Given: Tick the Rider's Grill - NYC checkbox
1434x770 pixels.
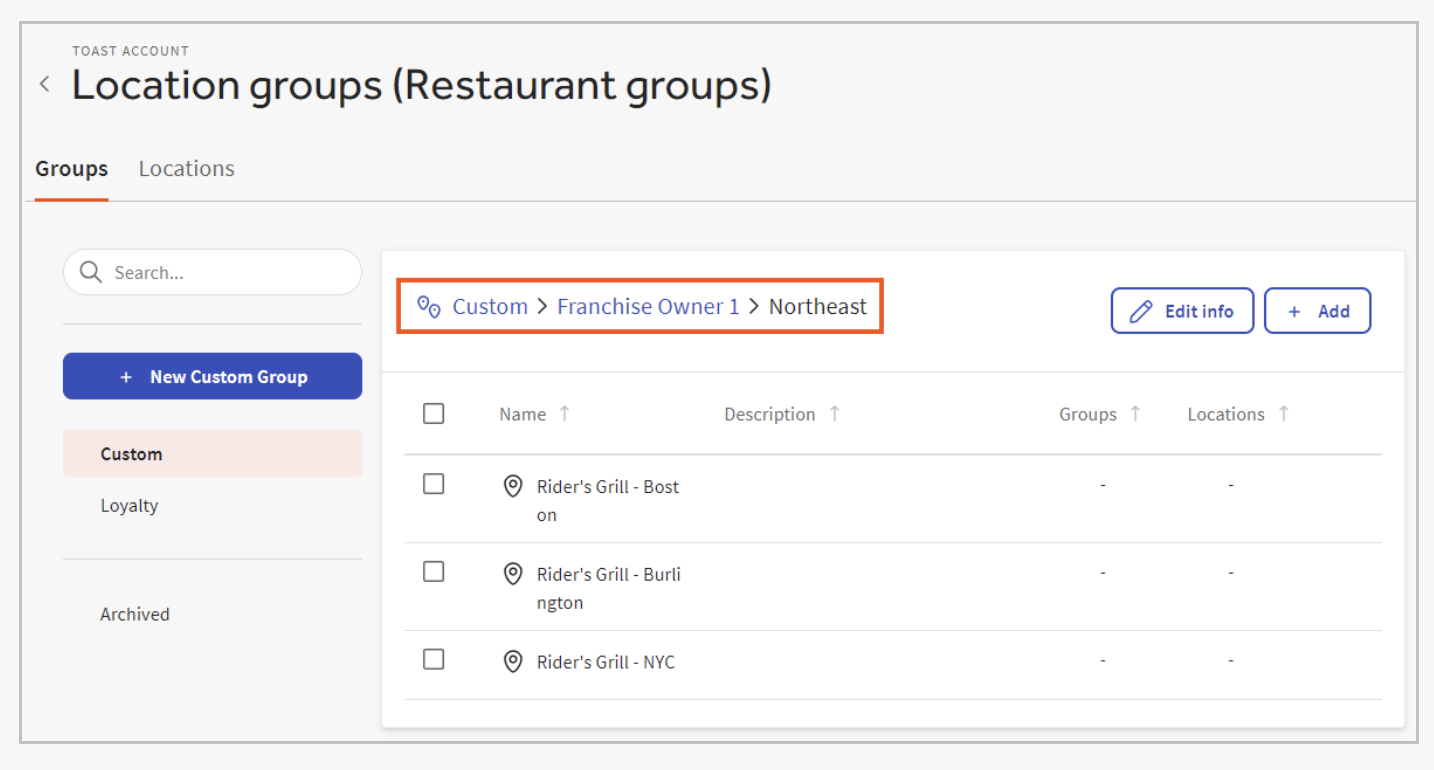Looking at the screenshot, I should point(434,660).
